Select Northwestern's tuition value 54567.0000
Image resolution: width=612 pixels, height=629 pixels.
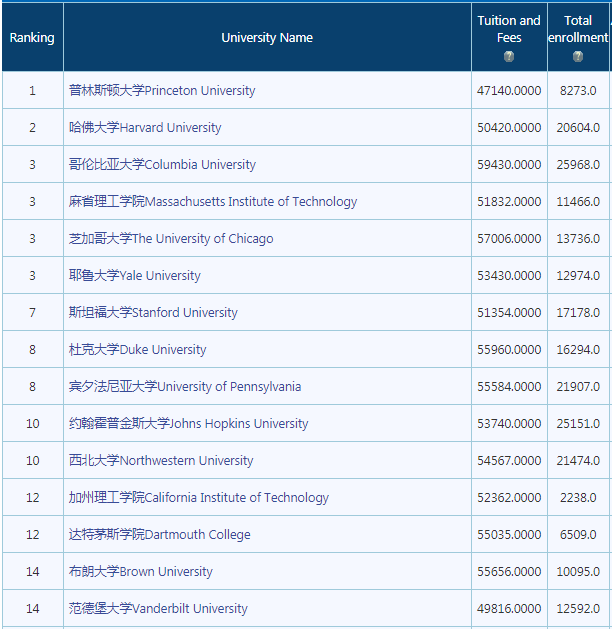(x=509, y=461)
